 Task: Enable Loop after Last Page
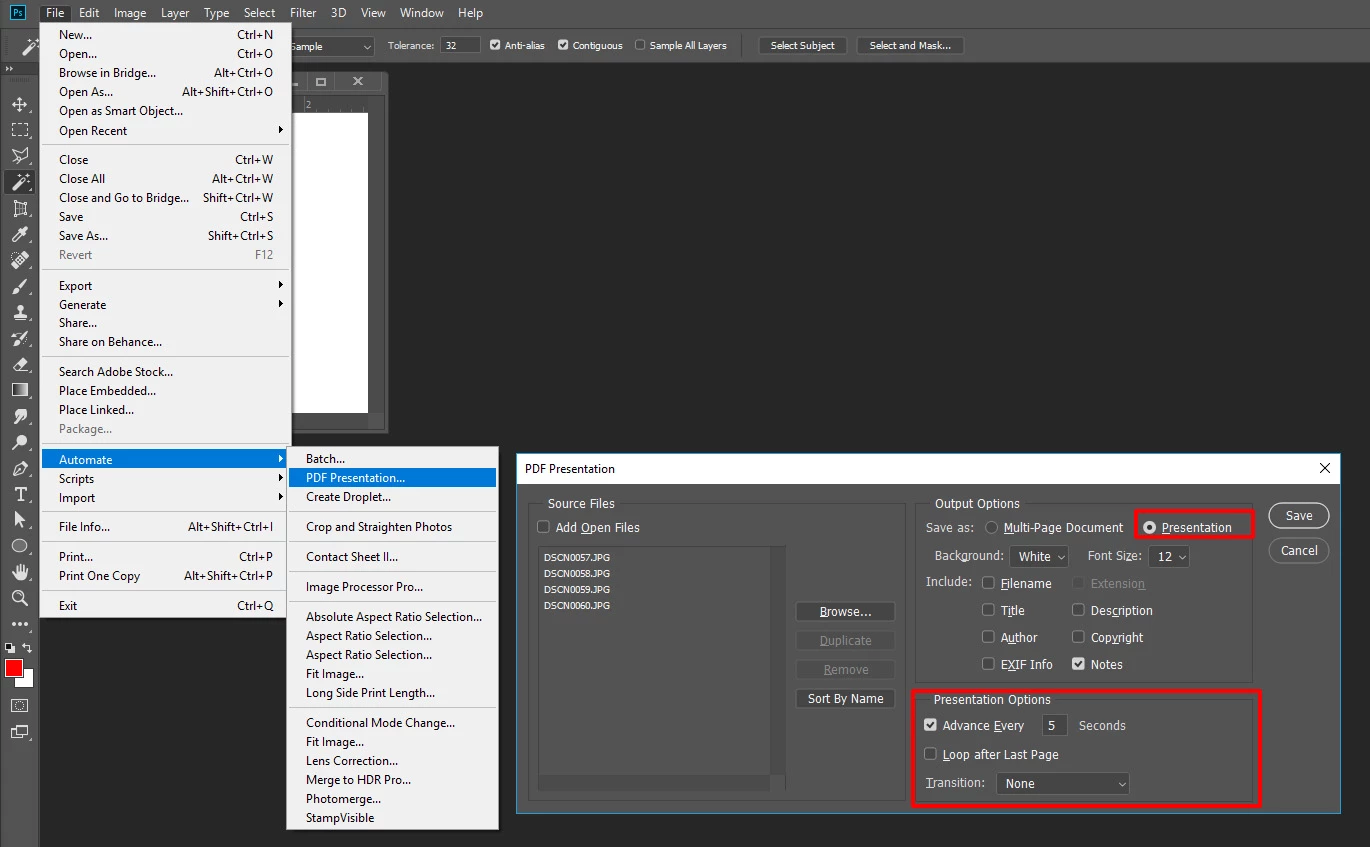pos(930,754)
